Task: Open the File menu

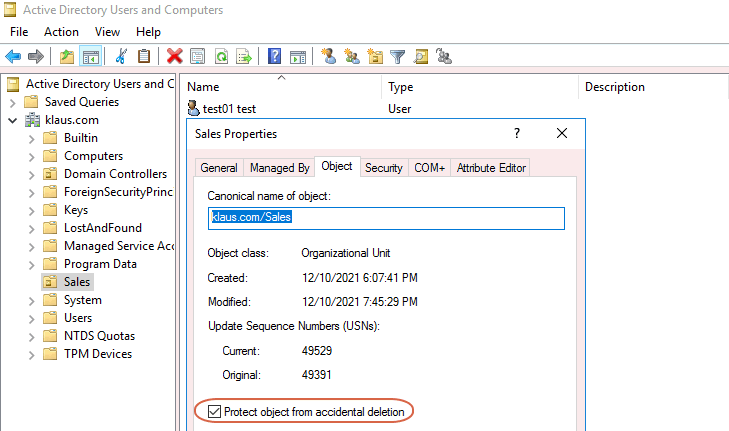Action: [19, 32]
